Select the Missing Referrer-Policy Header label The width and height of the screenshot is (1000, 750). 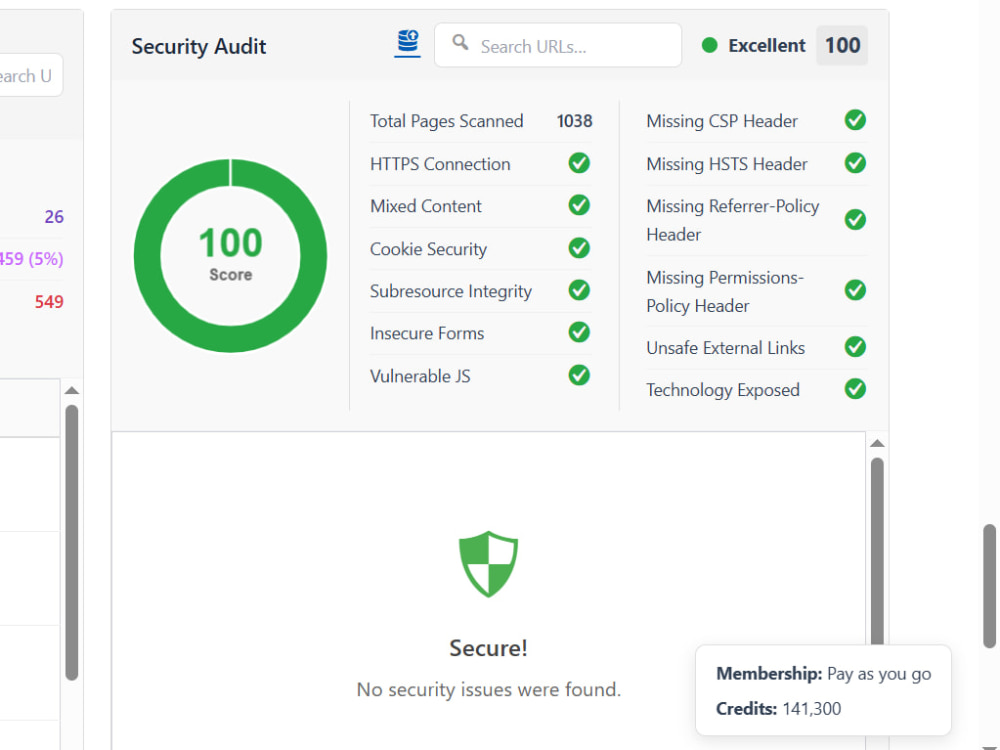tap(732, 220)
